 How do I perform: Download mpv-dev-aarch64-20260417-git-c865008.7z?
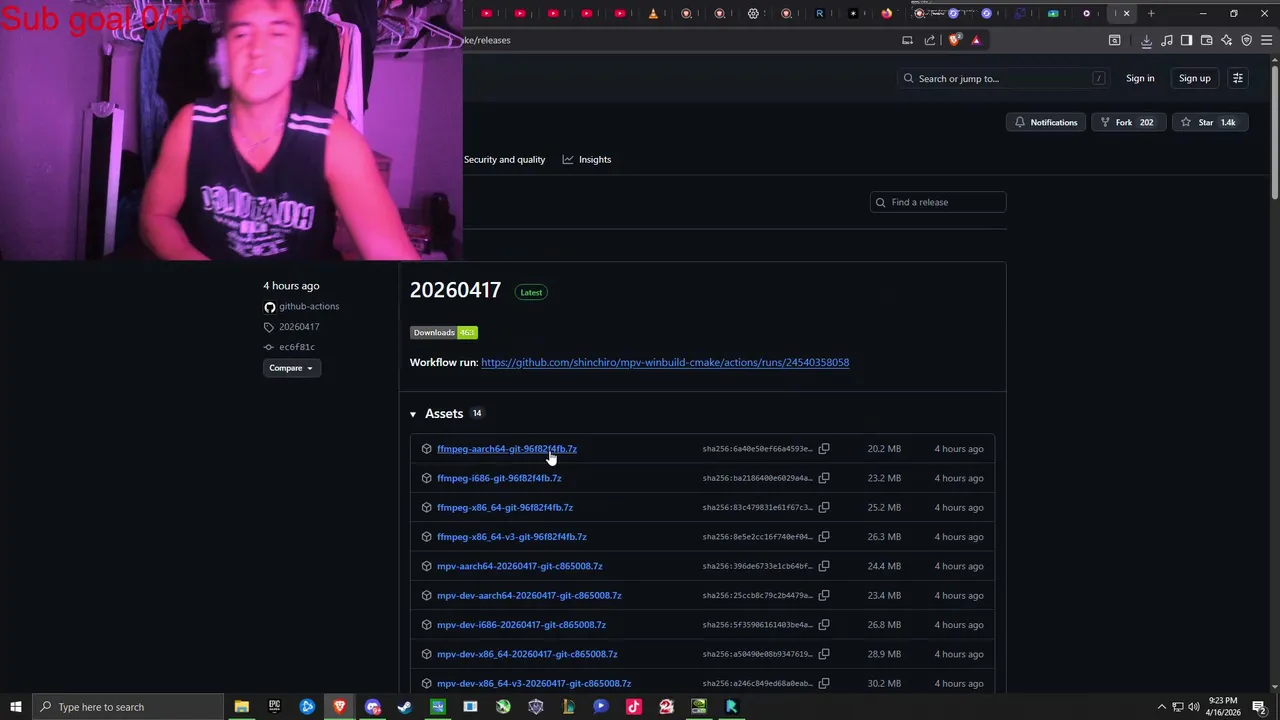529,595
